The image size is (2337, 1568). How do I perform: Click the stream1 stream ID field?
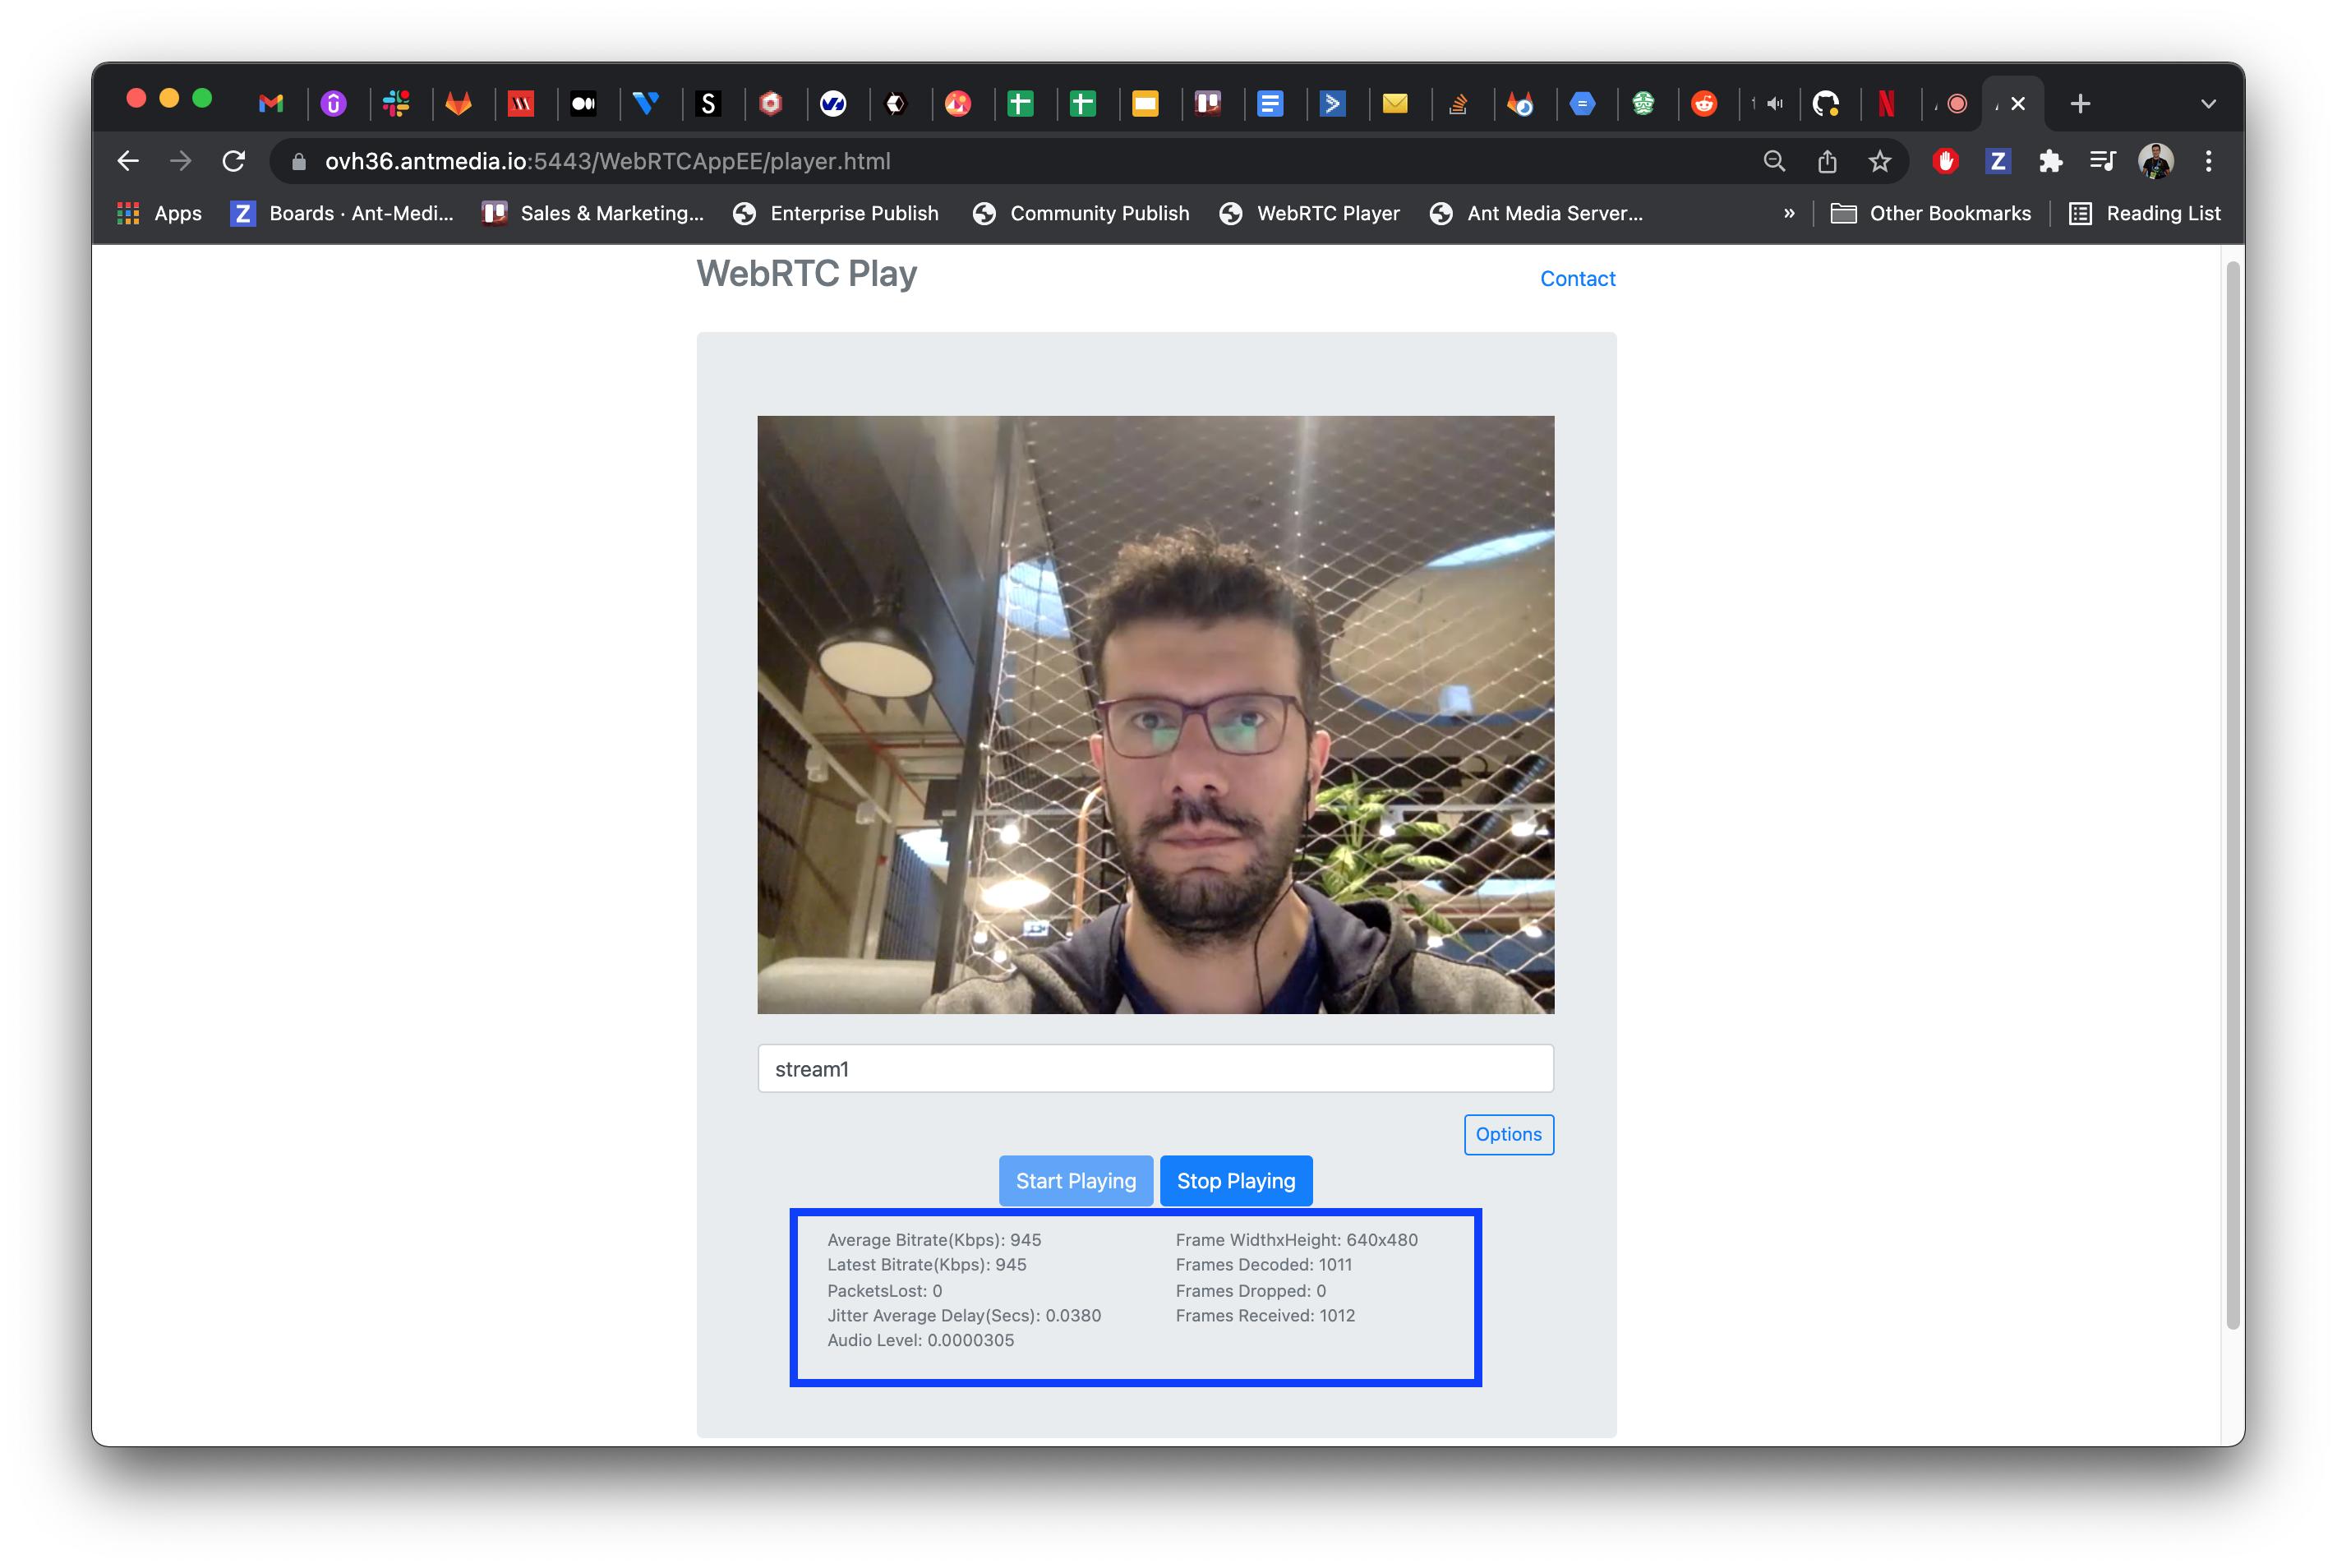[x=1155, y=1069]
